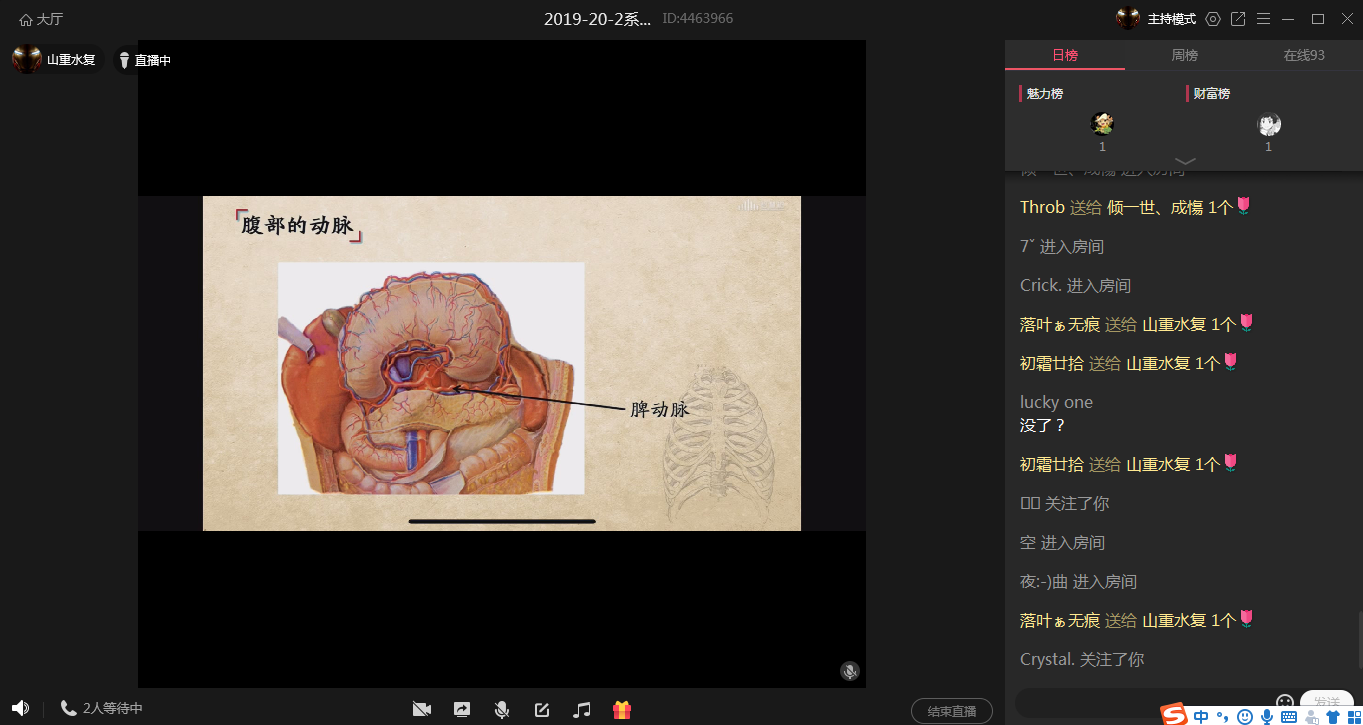Image resolution: width=1363 pixels, height=725 pixels.
Task: Switch to the 在线93 tab
Action: tap(1303, 55)
